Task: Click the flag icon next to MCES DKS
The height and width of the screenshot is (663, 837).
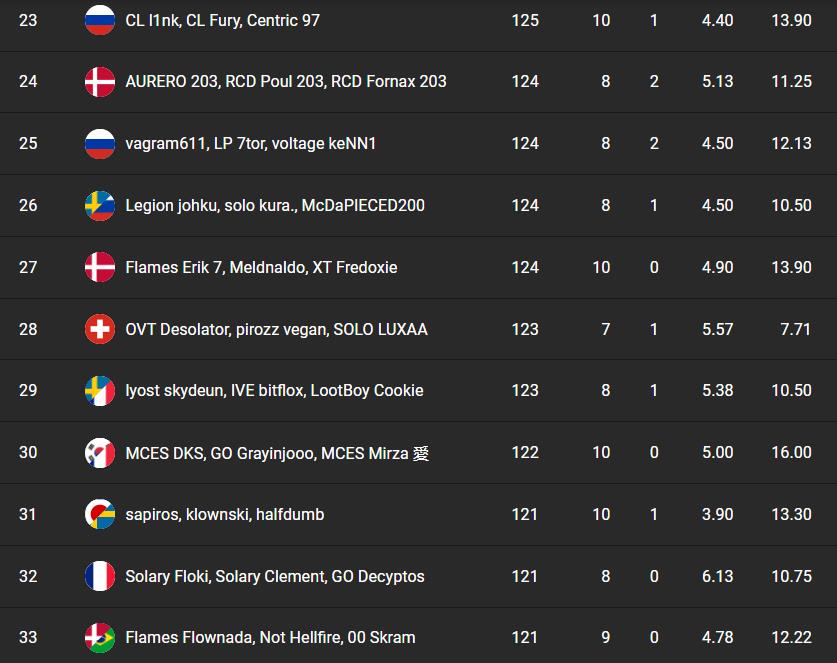Action: tap(100, 453)
